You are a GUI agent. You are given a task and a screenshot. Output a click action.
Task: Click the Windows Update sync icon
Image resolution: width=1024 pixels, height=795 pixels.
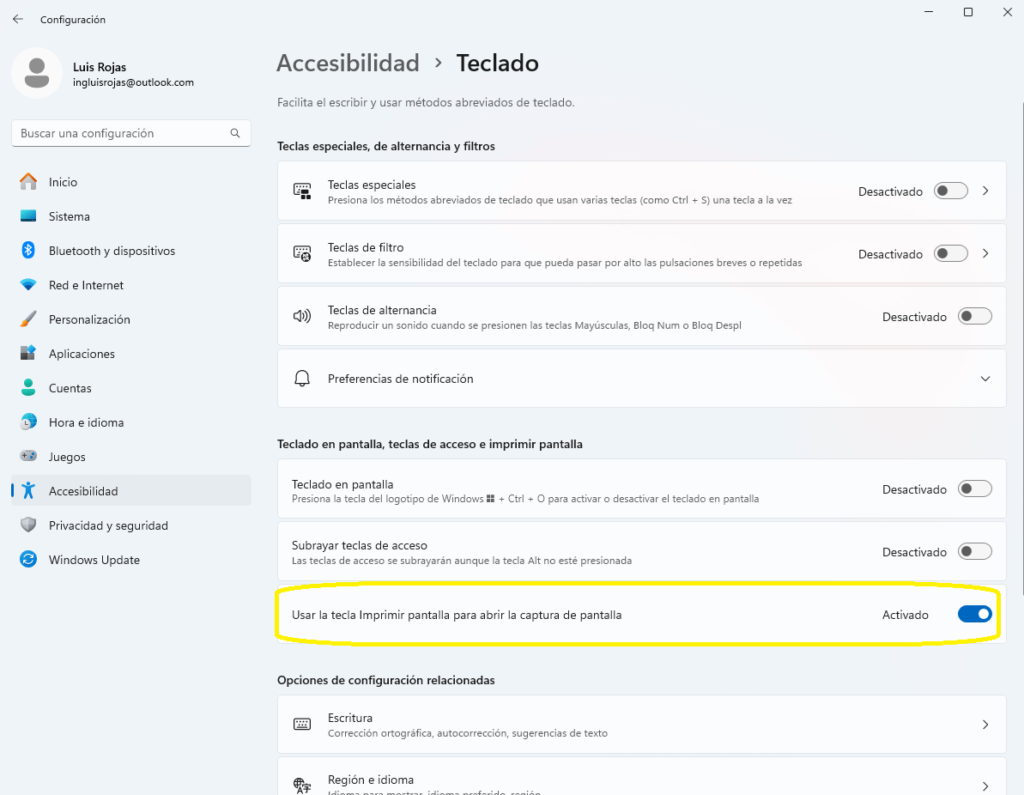coord(29,560)
